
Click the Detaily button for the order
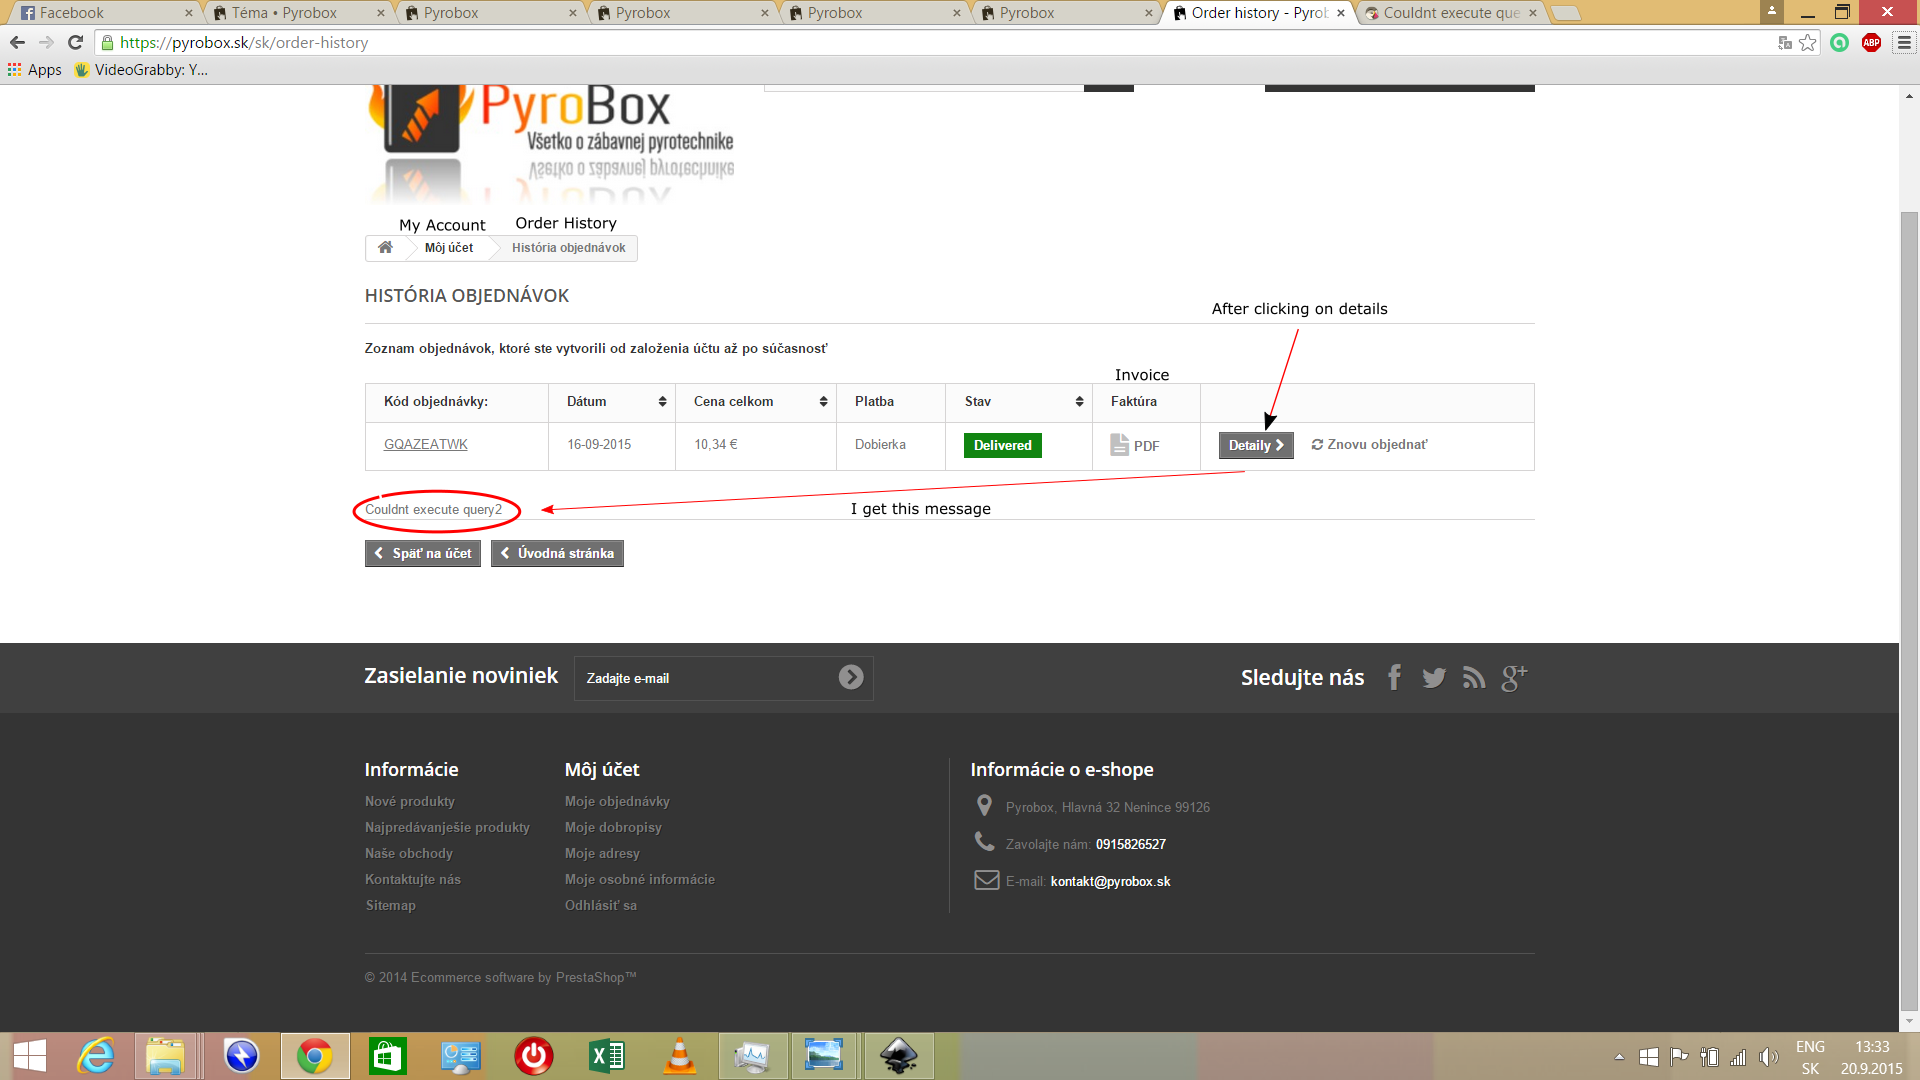click(1255, 445)
